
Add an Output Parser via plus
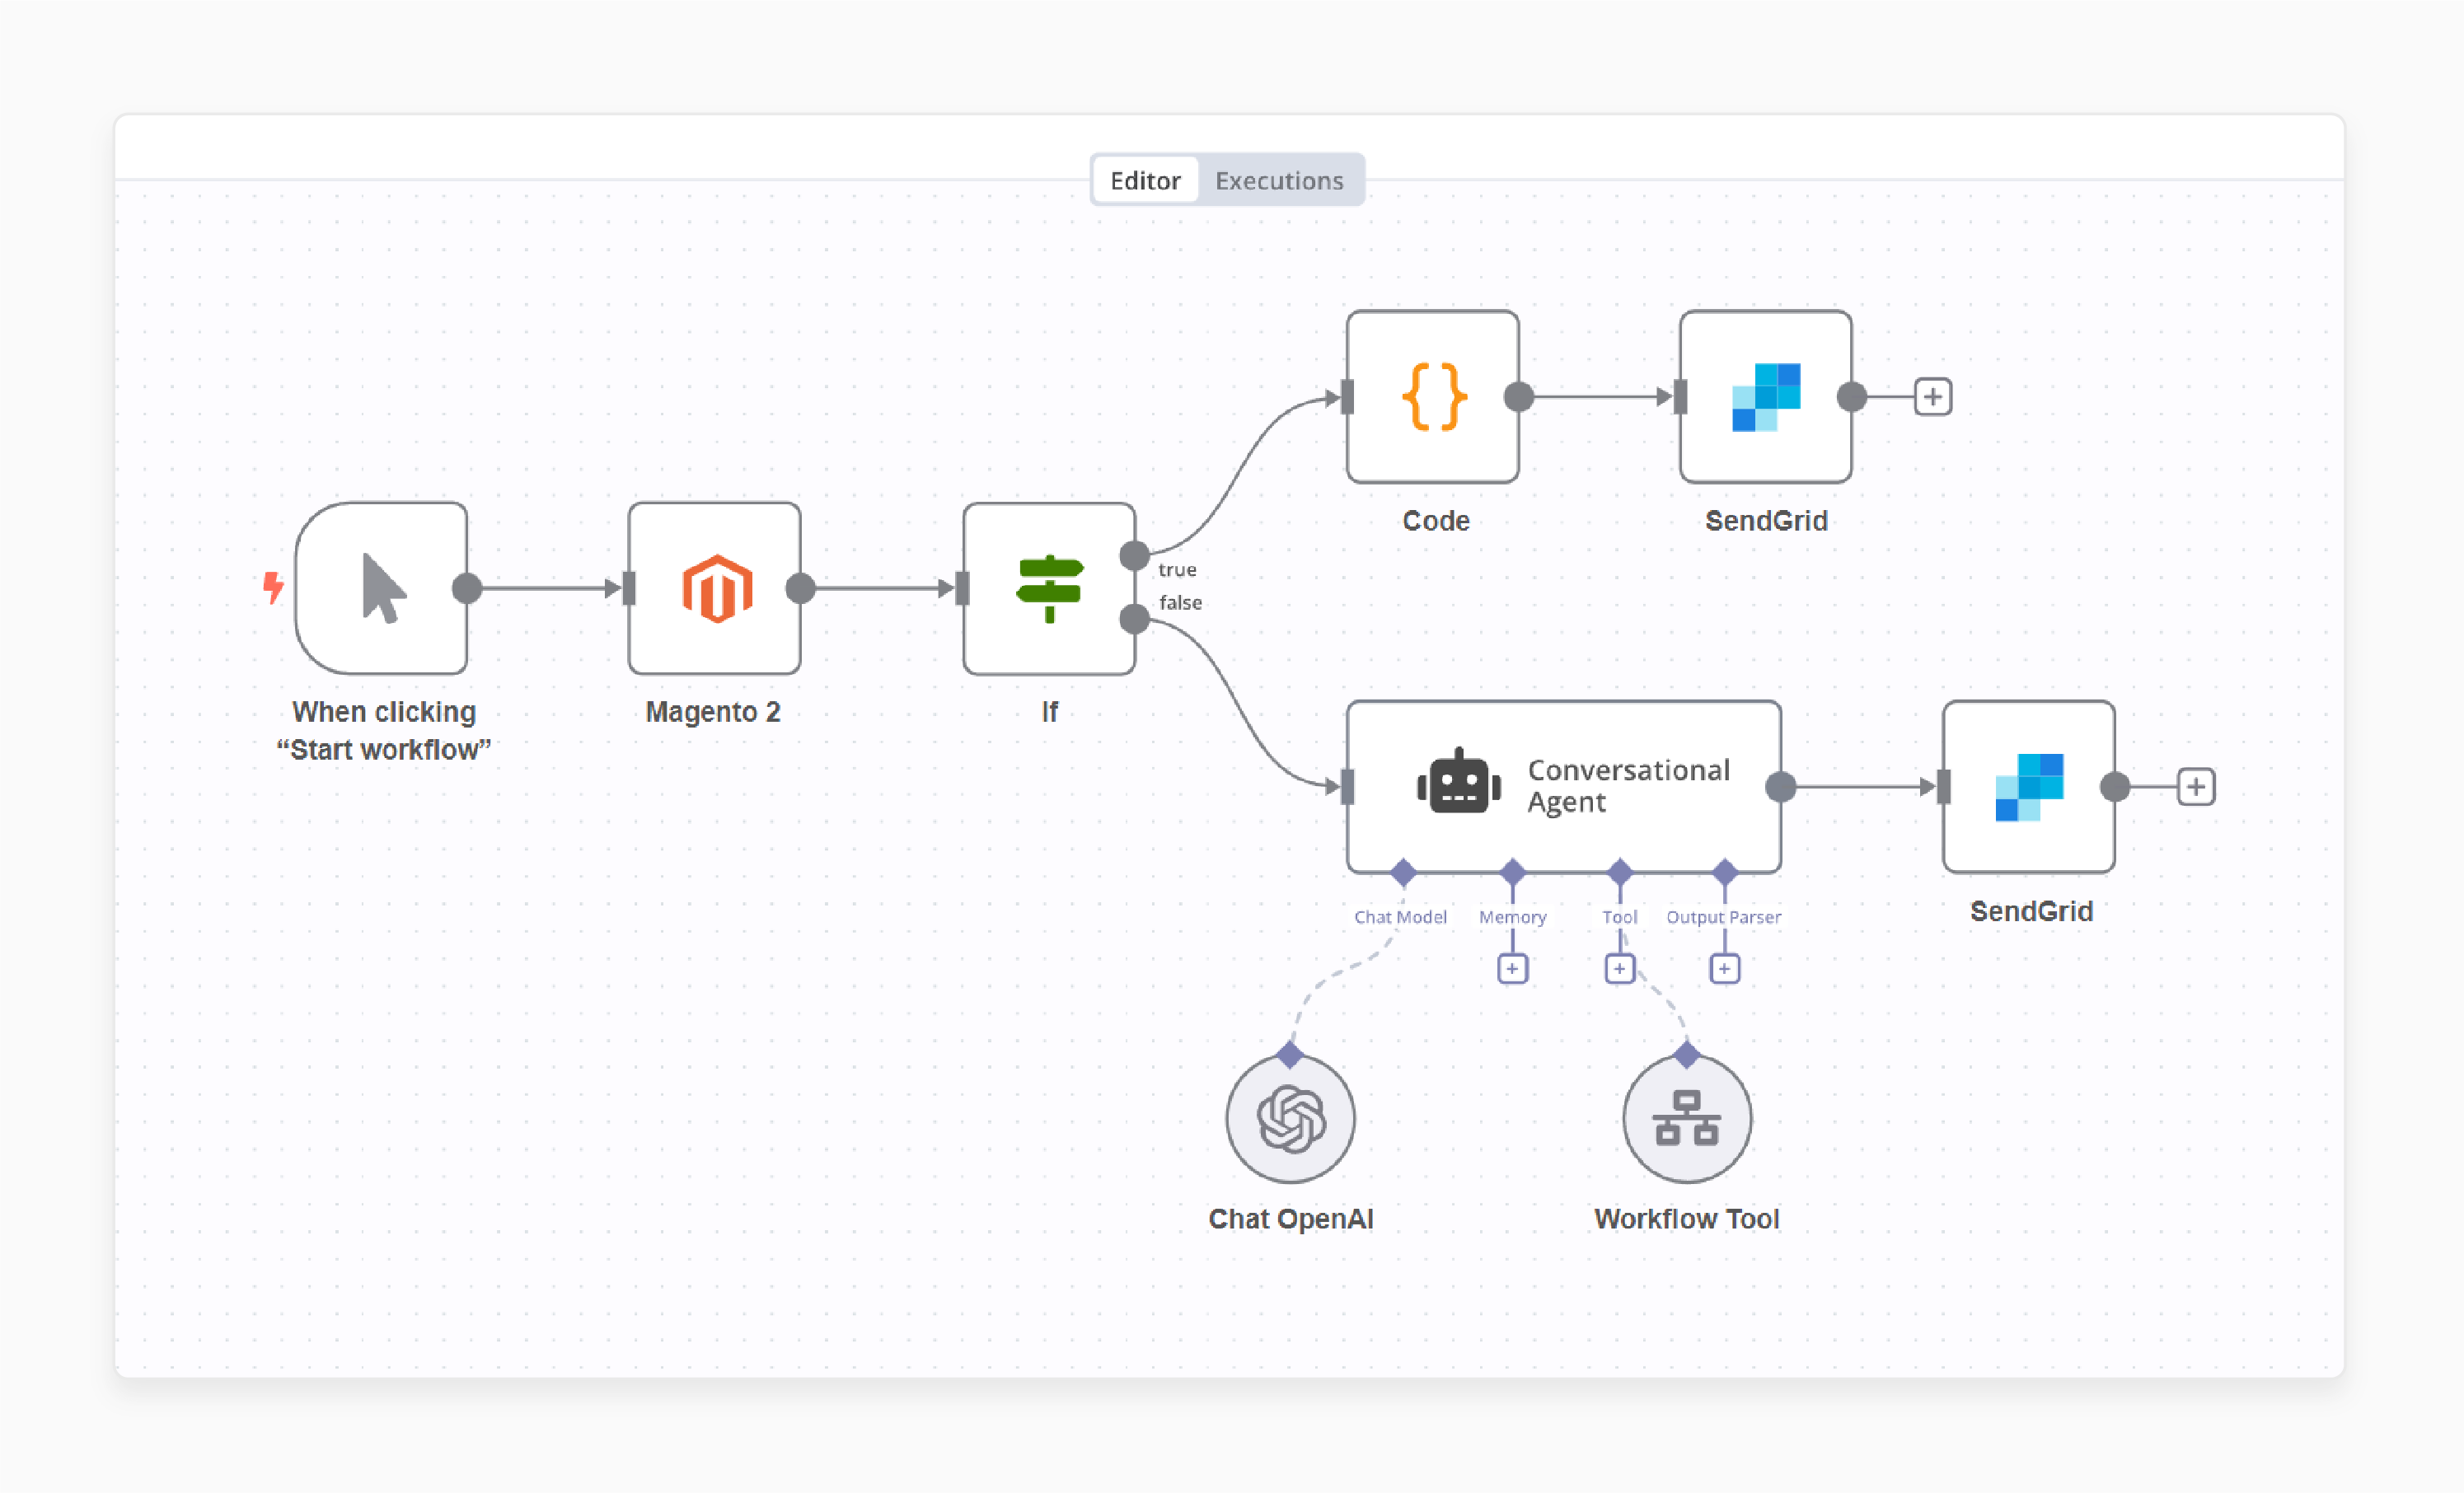(1725, 969)
